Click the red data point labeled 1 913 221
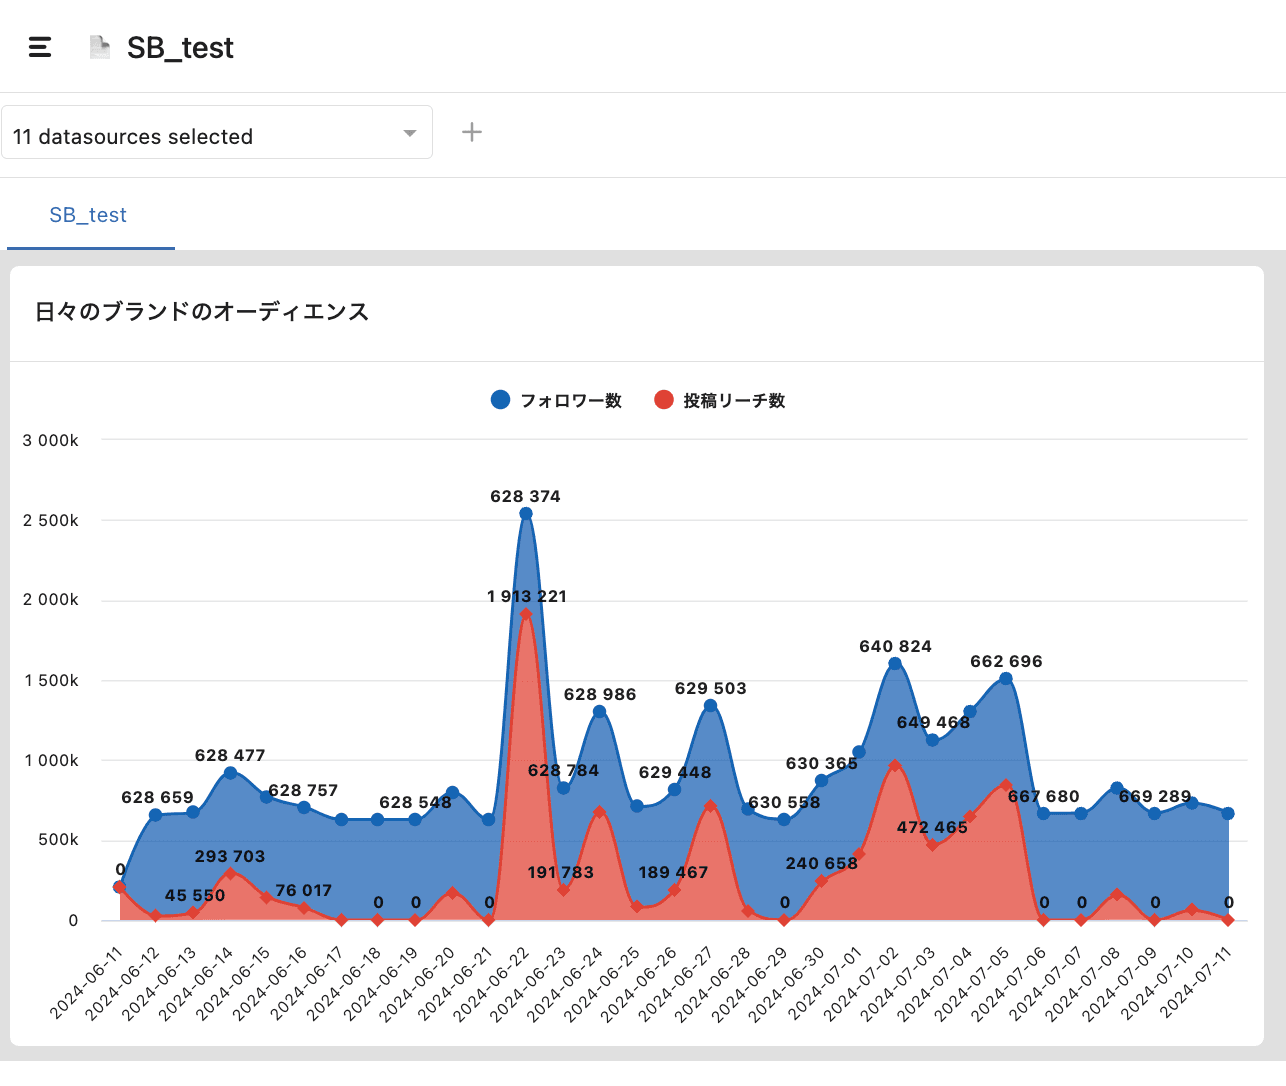This screenshot has width=1286, height=1086. [526, 614]
